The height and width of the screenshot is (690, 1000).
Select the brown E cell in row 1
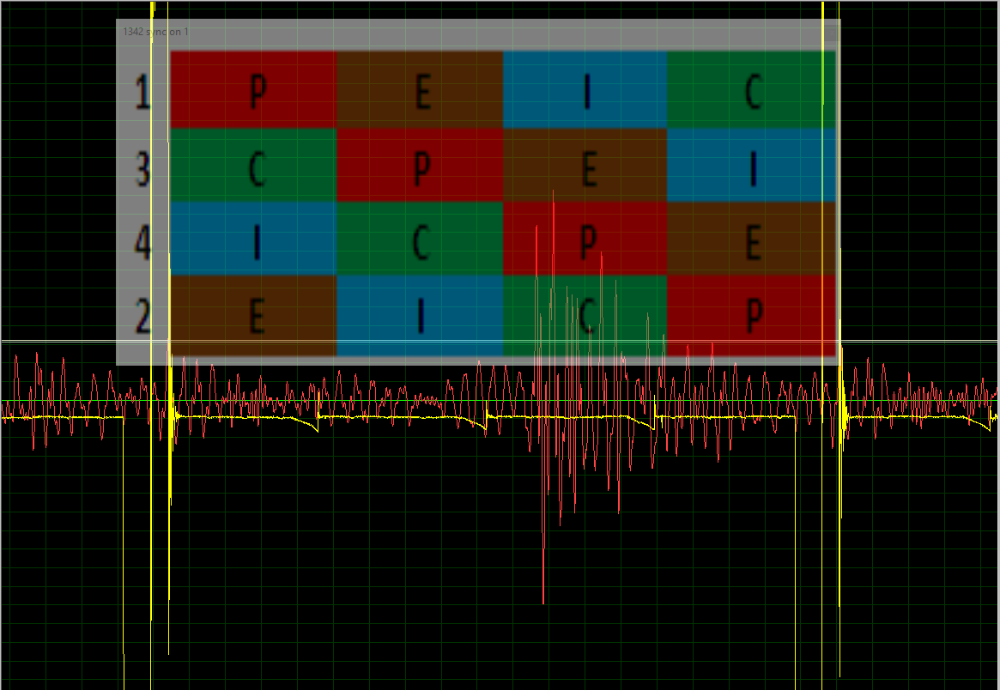pos(420,91)
